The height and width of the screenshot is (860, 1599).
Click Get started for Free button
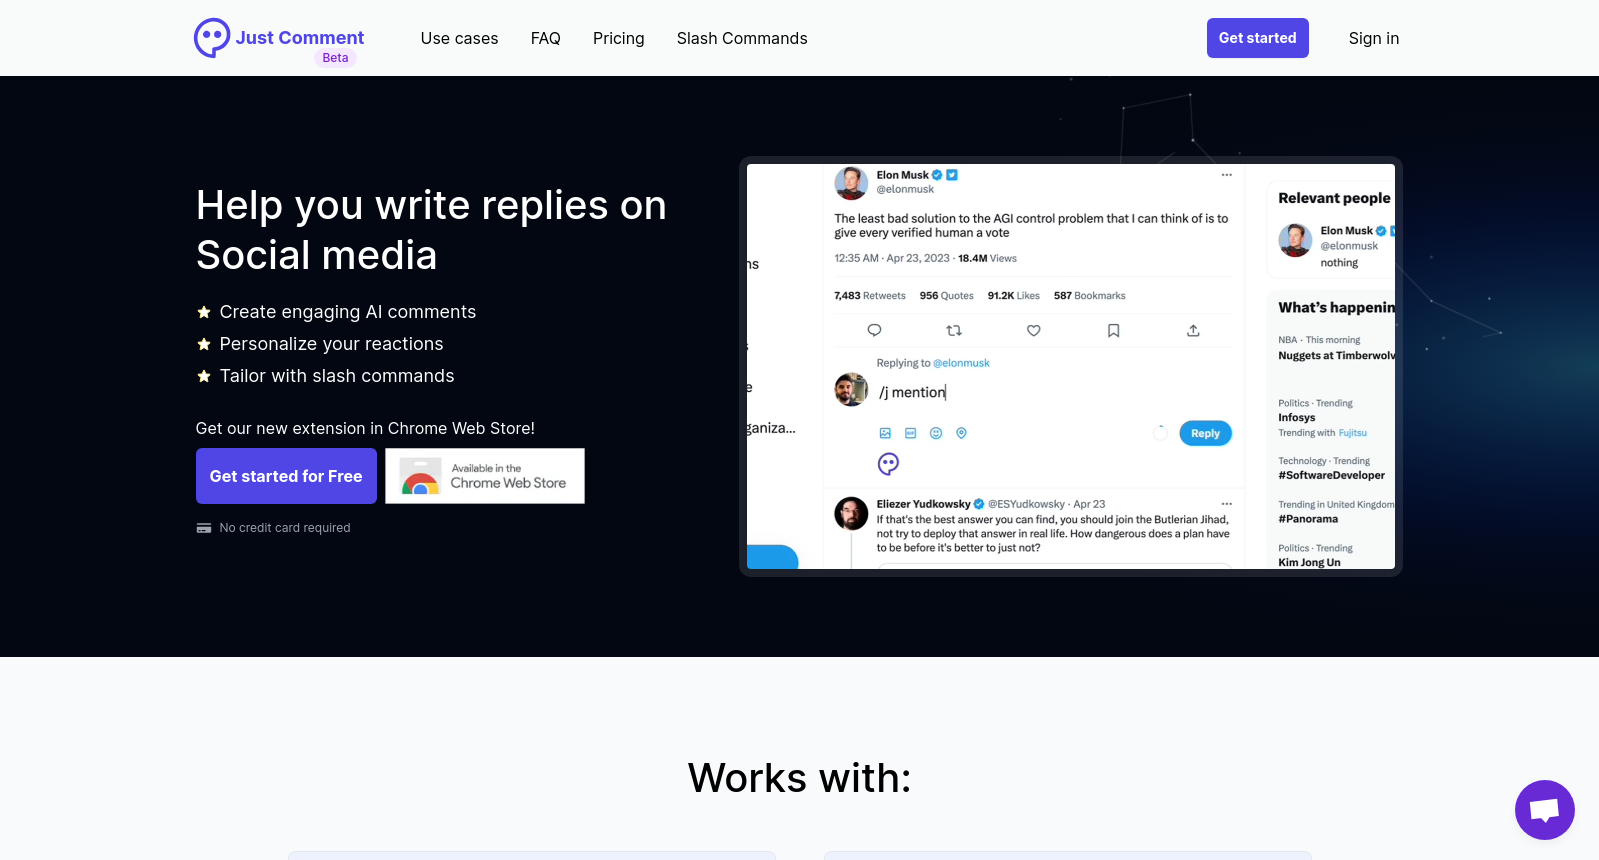(x=286, y=476)
